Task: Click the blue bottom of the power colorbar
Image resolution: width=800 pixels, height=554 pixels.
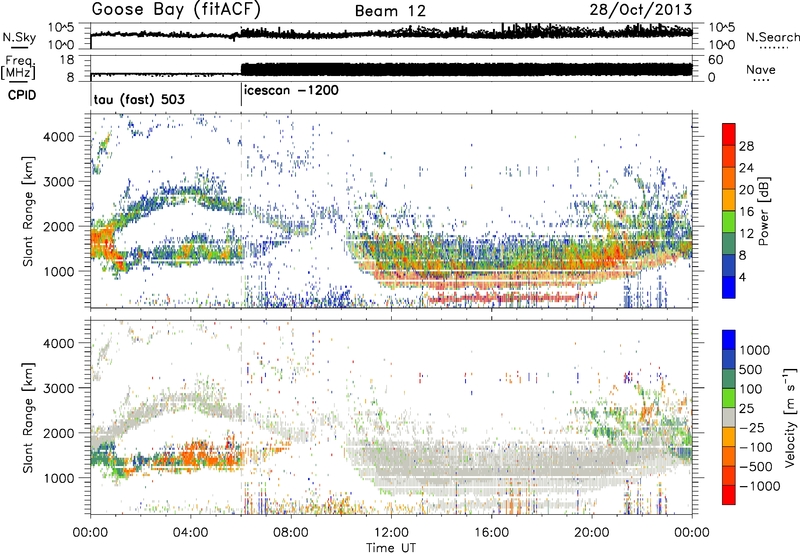Action: click(x=729, y=287)
